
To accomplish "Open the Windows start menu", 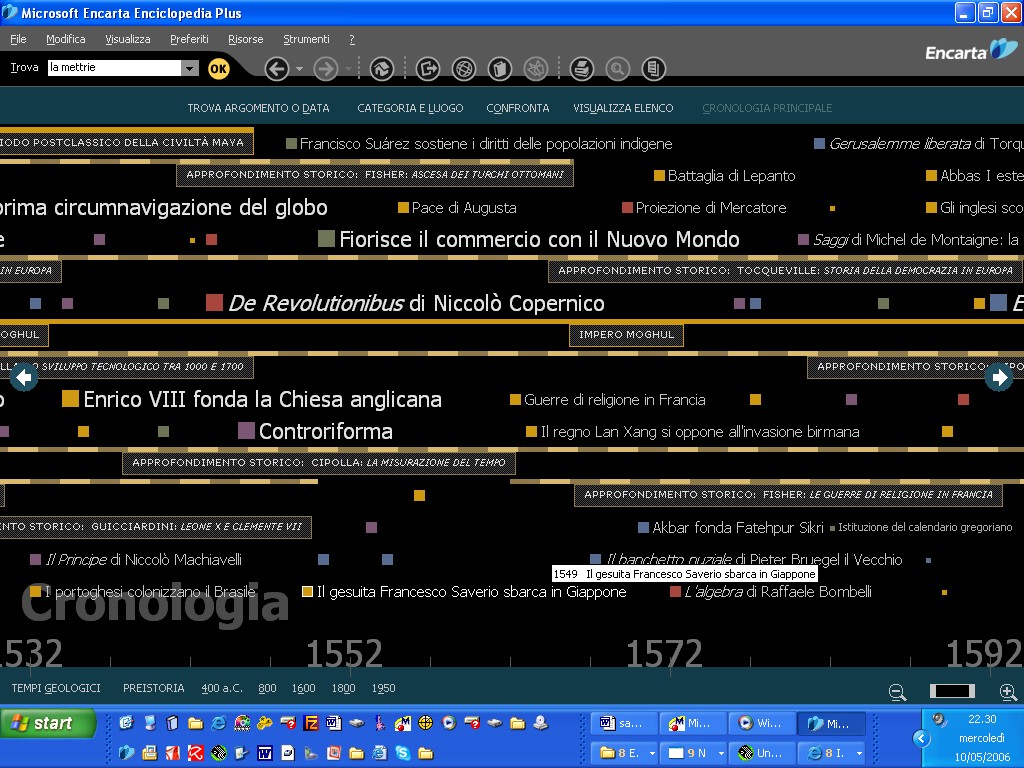I will pyautogui.click(x=48, y=724).
